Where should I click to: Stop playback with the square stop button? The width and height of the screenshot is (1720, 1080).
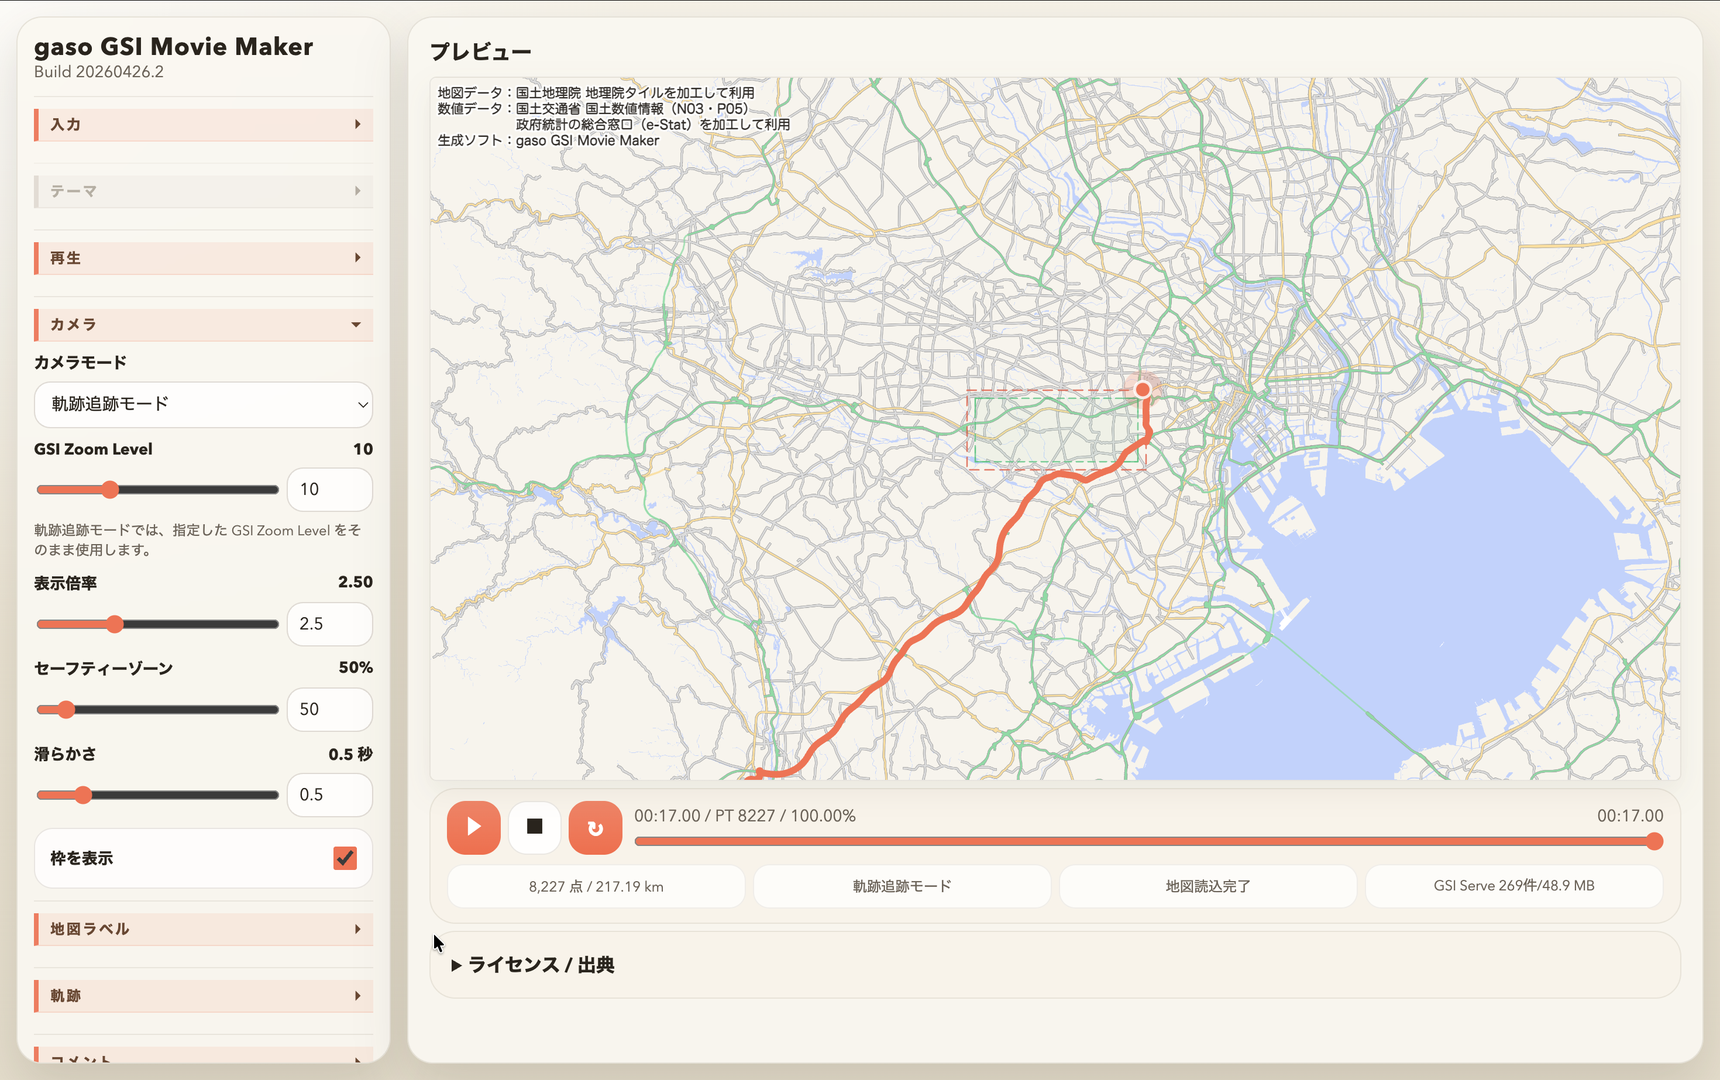pyautogui.click(x=534, y=827)
